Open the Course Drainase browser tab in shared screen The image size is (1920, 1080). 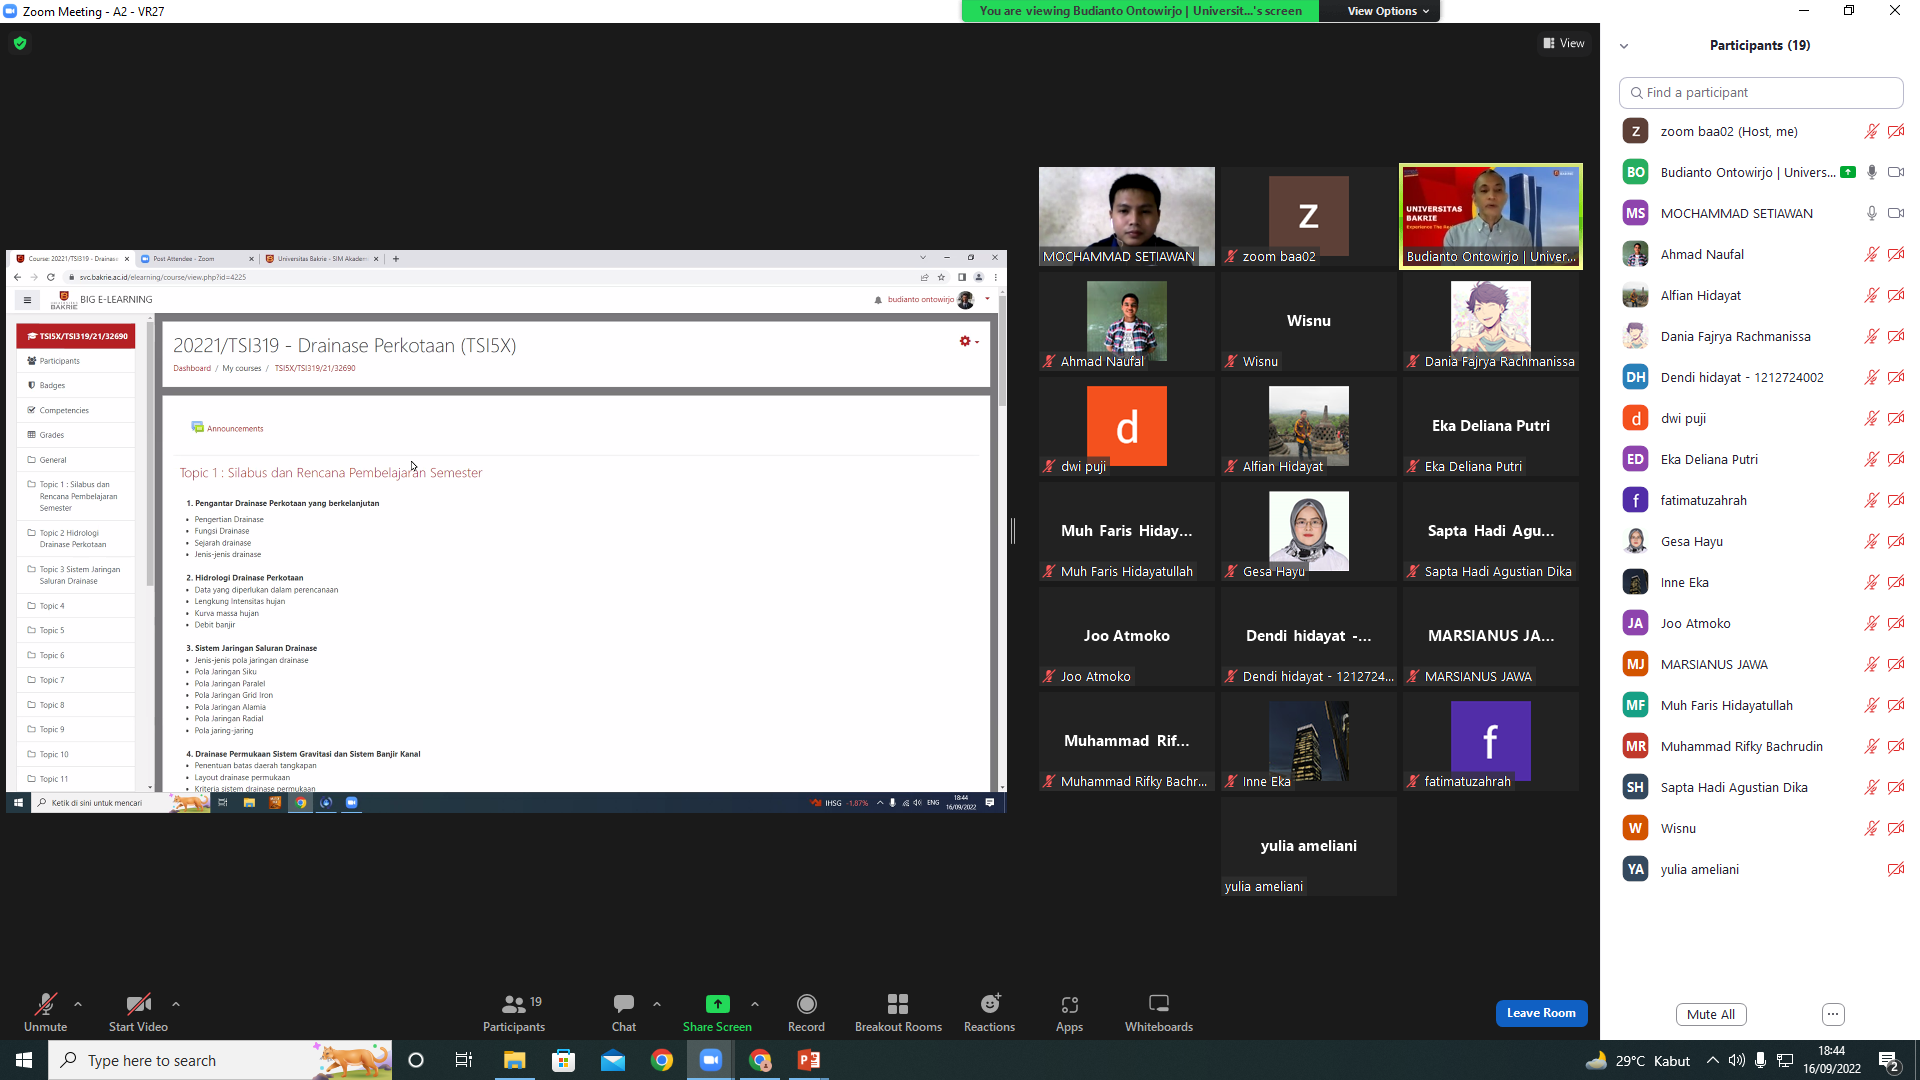(72, 258)
